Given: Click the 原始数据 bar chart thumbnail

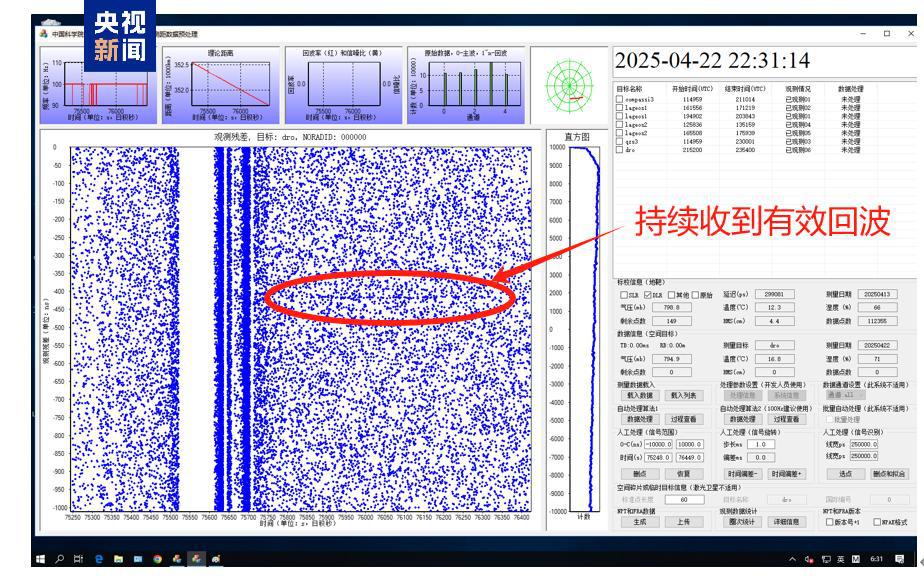Looking at the screenshot, I should (466, 85).
